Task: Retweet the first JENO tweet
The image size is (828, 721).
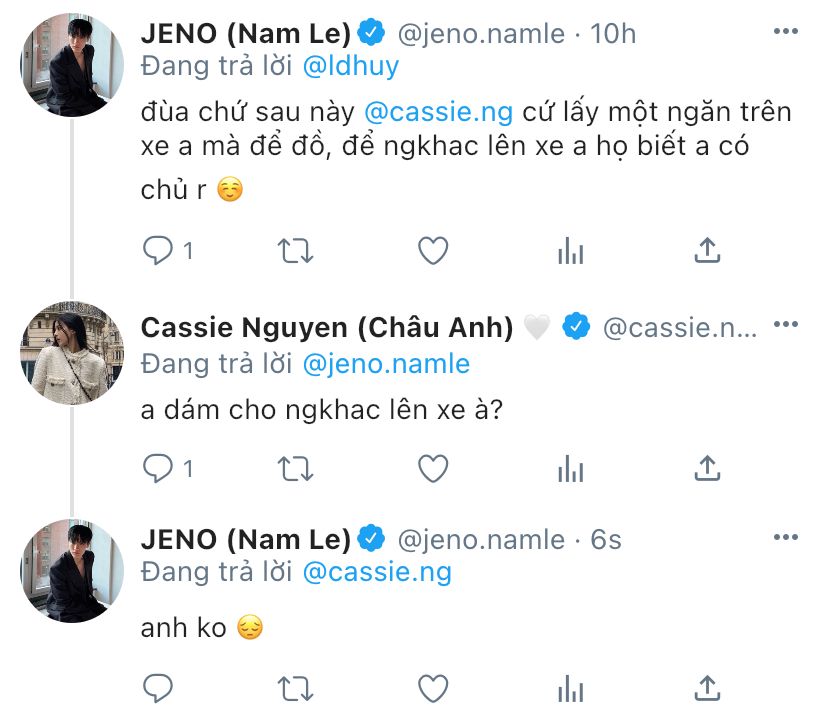Action: (295, 250)
